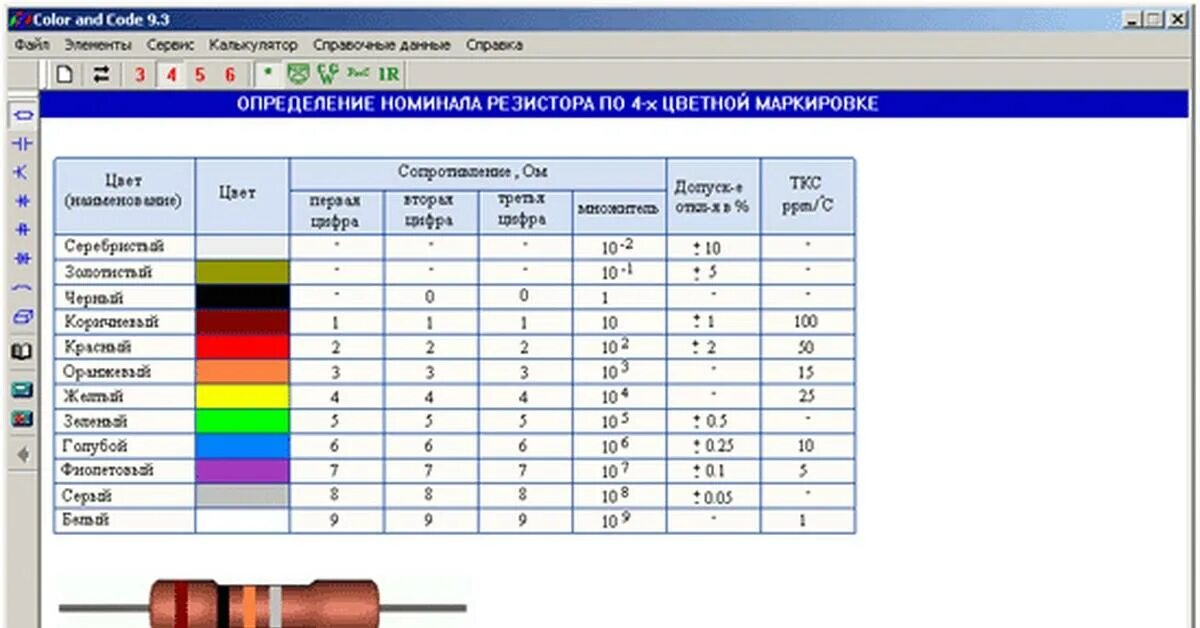
Task: Open the green IR marking icon
Action: point(389,73)
